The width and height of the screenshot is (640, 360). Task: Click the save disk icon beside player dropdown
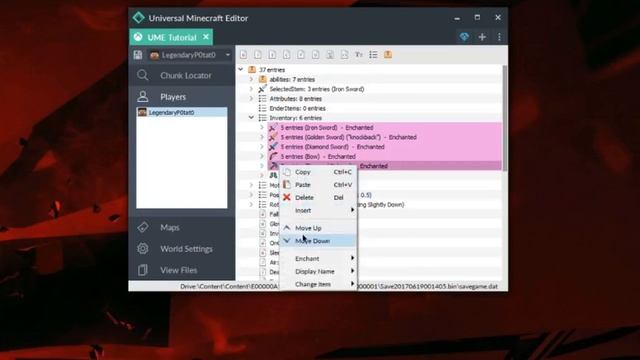point(138,55)
